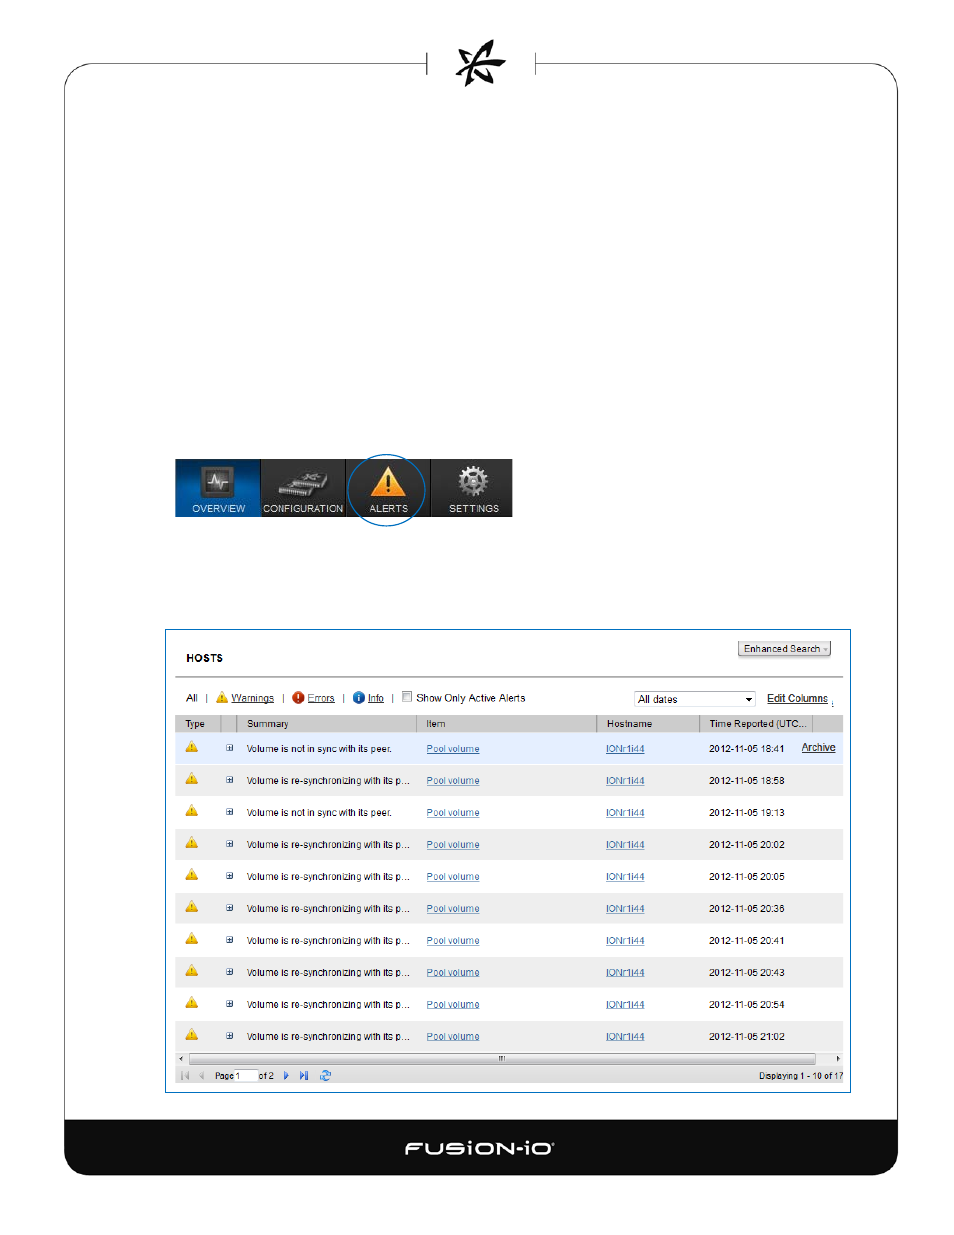Click the Page number input field

[246, 1076]
